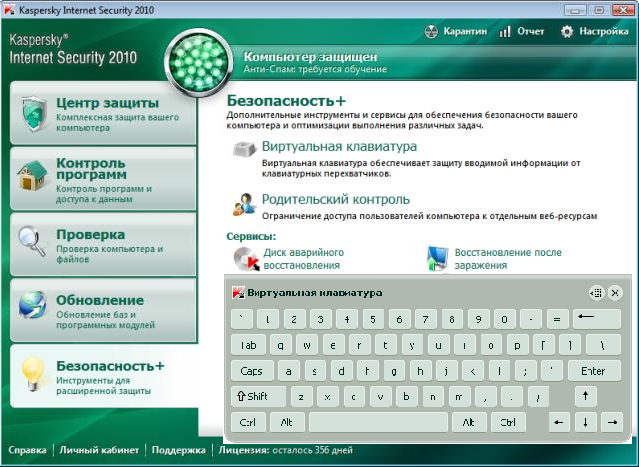
Task: Click the magnifier icon of Проверка
Action: [32, 241]
